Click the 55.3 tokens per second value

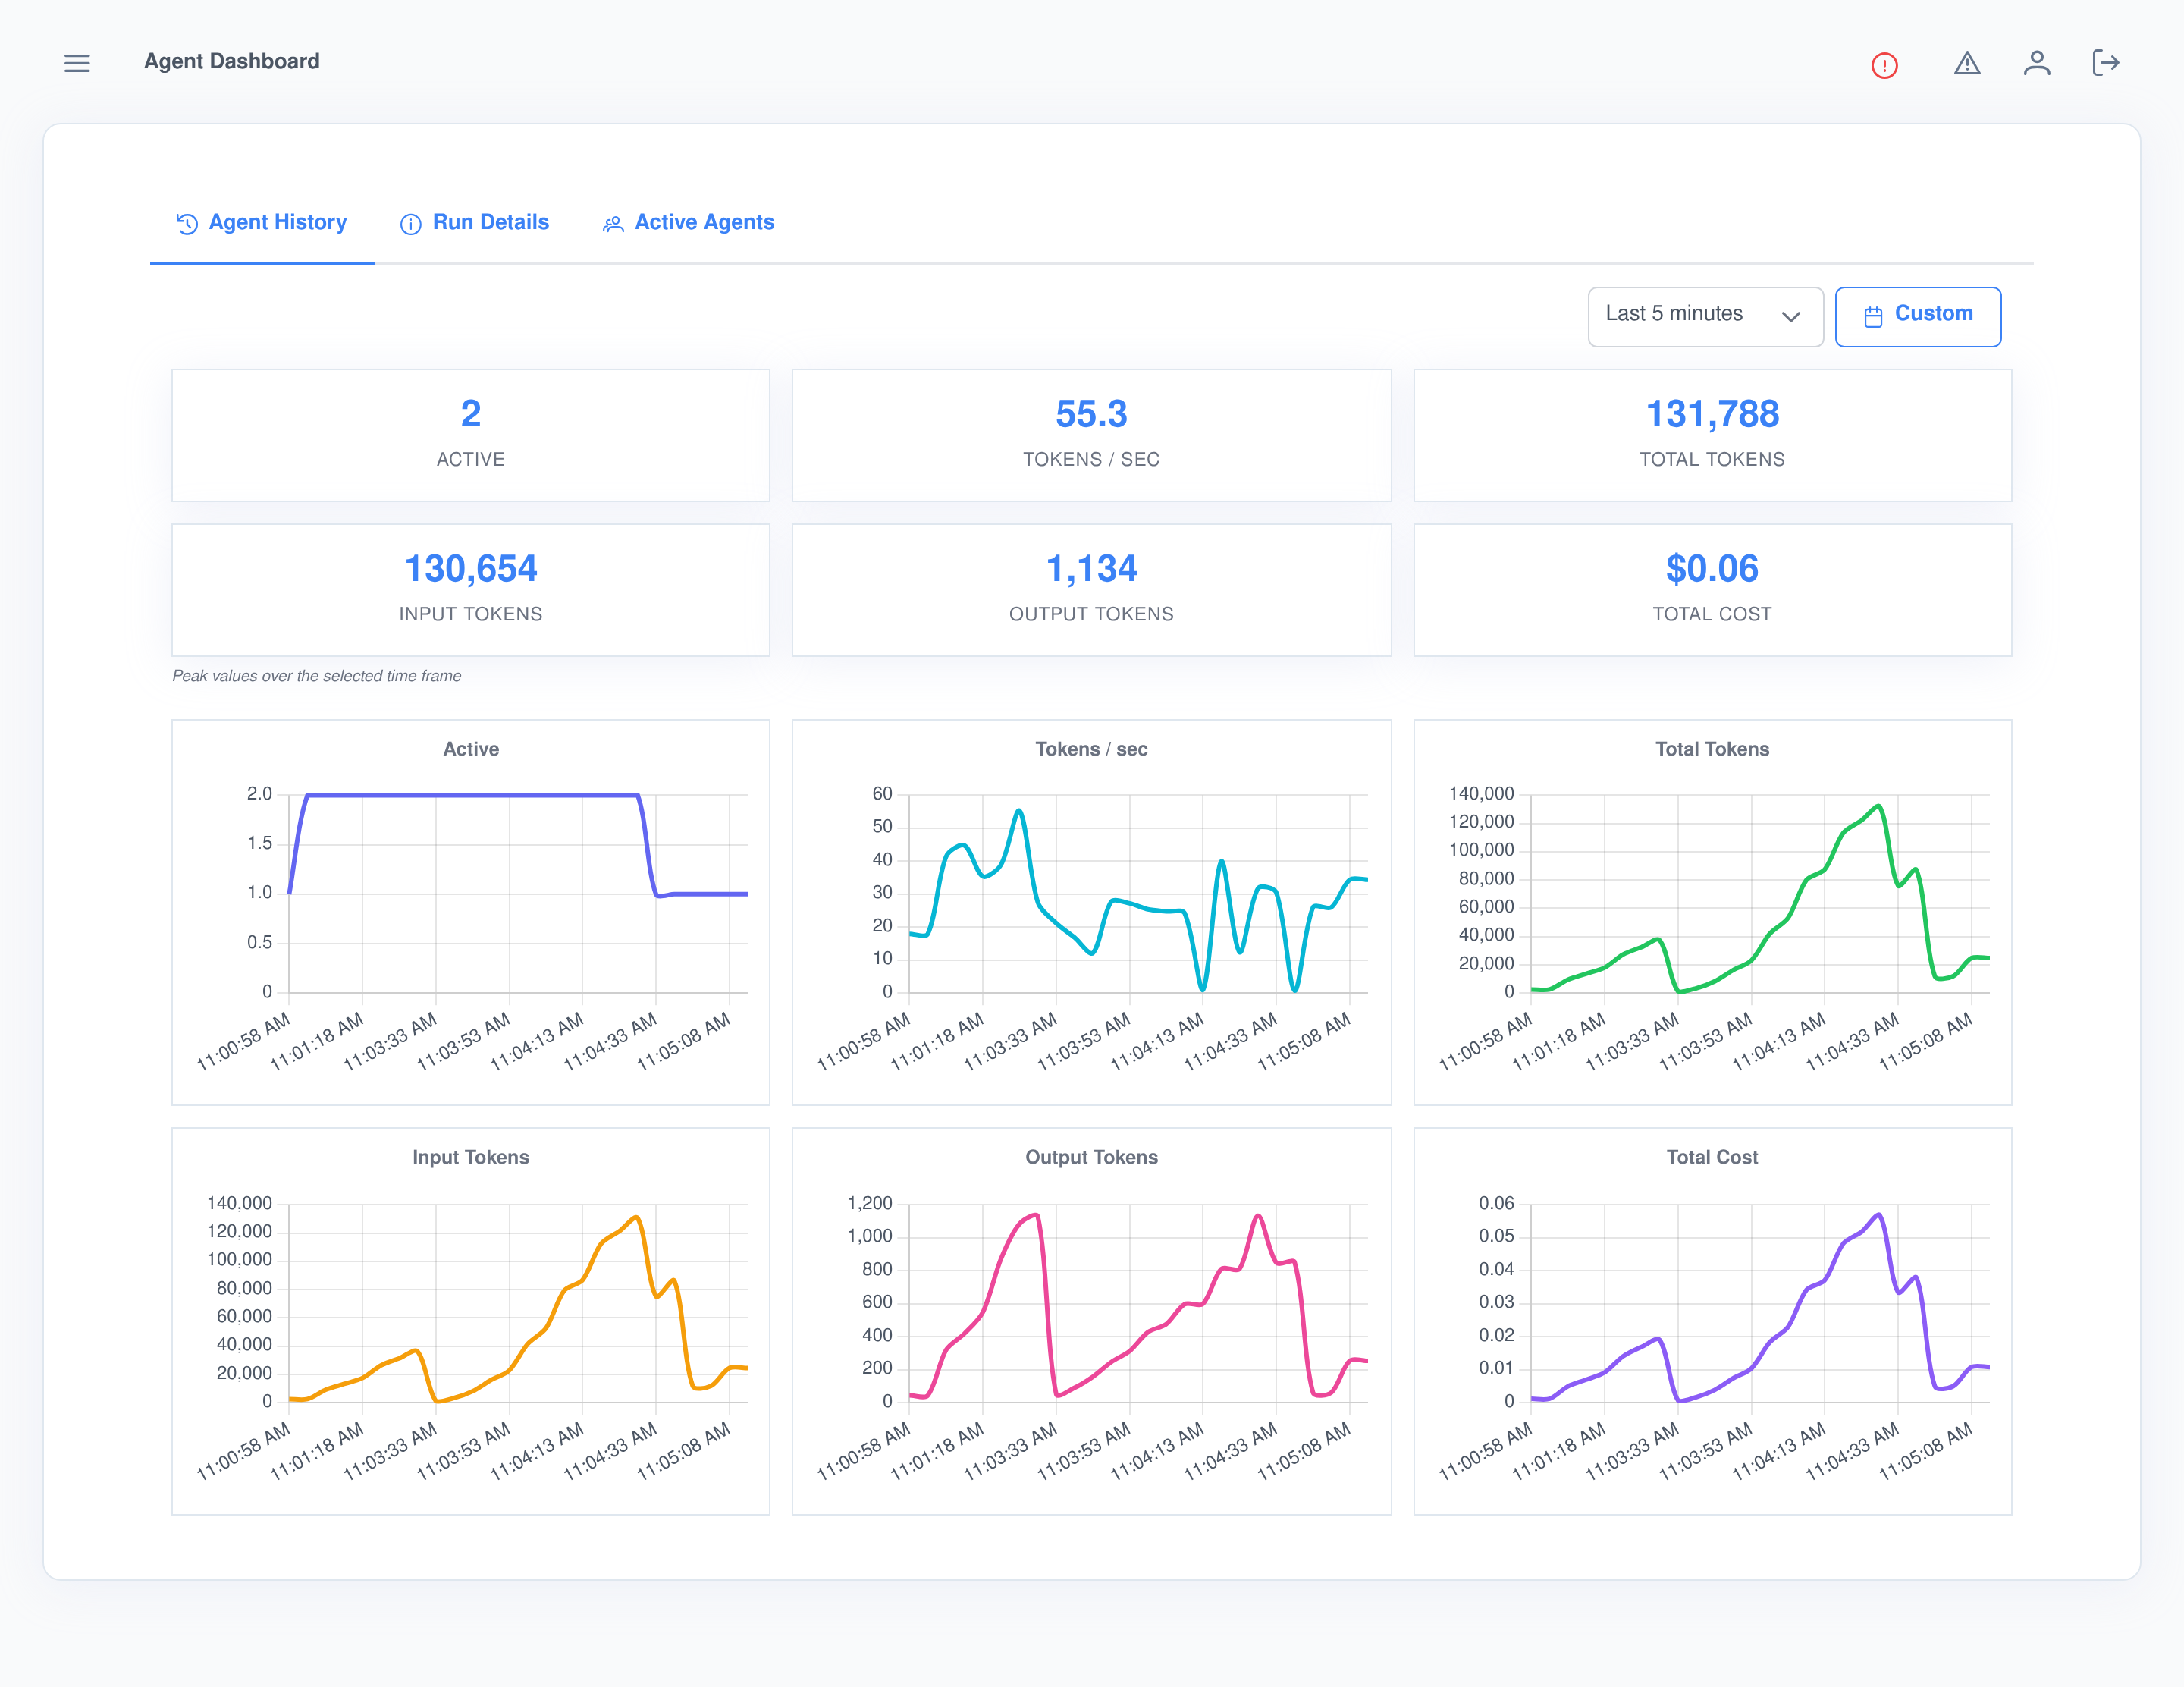1091,414
